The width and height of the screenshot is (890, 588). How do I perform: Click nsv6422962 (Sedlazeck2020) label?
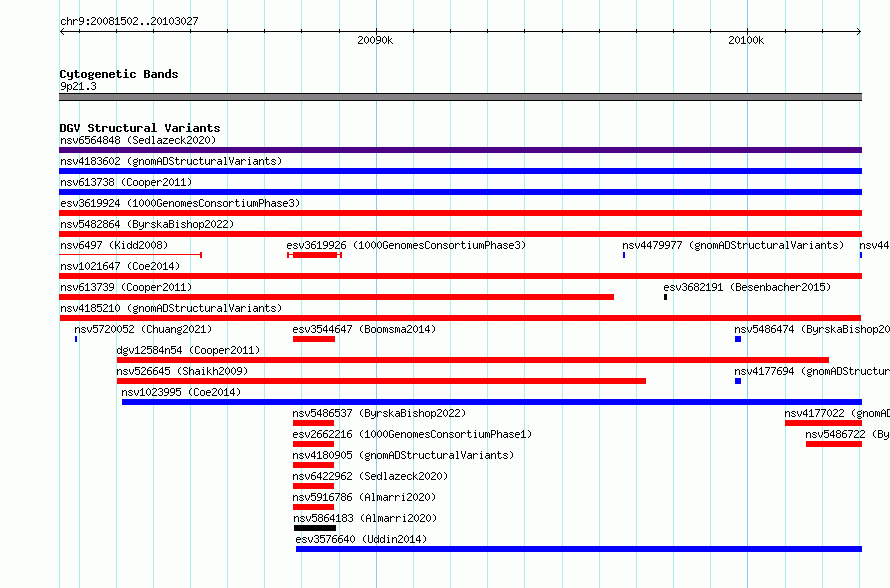click(370, 476)
